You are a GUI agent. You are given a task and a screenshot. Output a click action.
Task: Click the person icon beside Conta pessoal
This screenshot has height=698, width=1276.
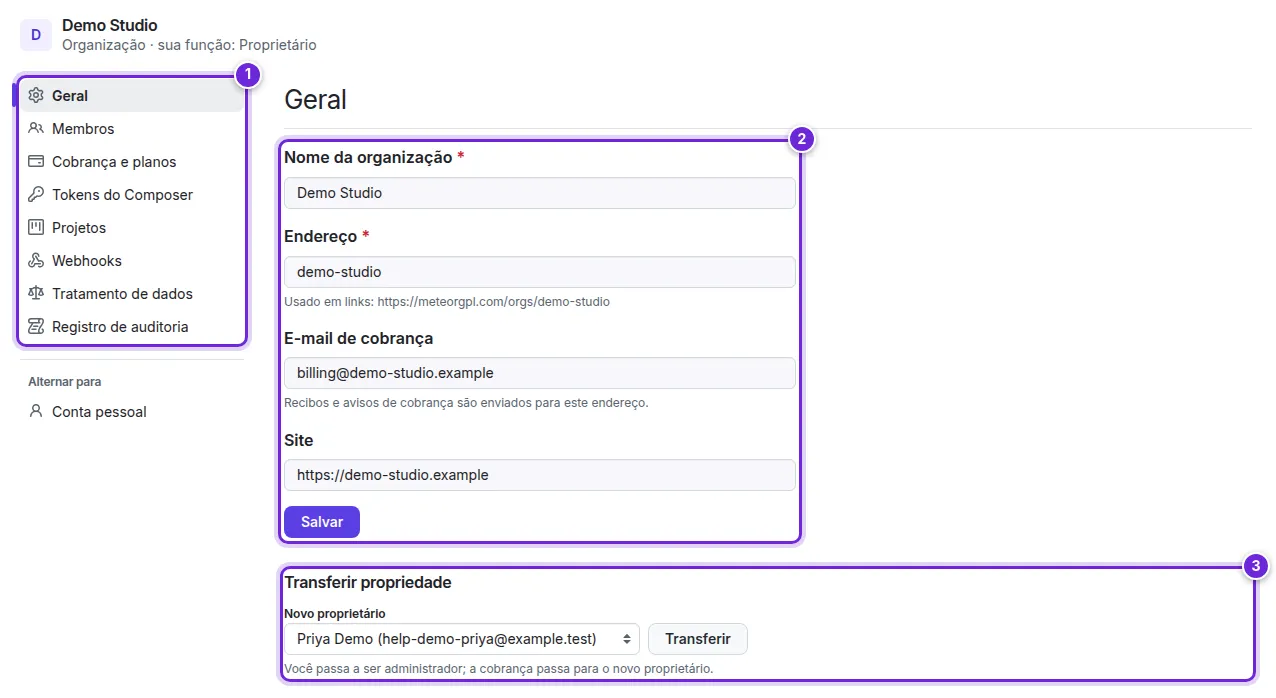pos(36,412)
